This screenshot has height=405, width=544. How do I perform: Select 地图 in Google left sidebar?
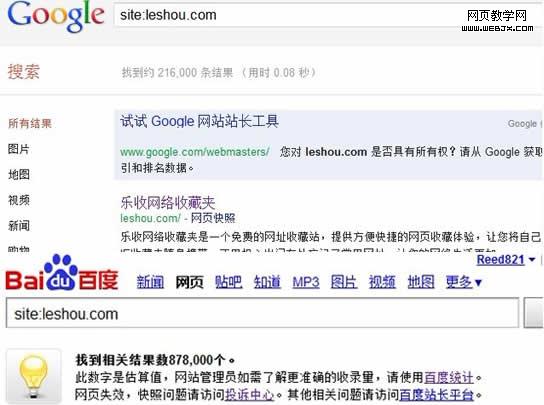(19, 175)
